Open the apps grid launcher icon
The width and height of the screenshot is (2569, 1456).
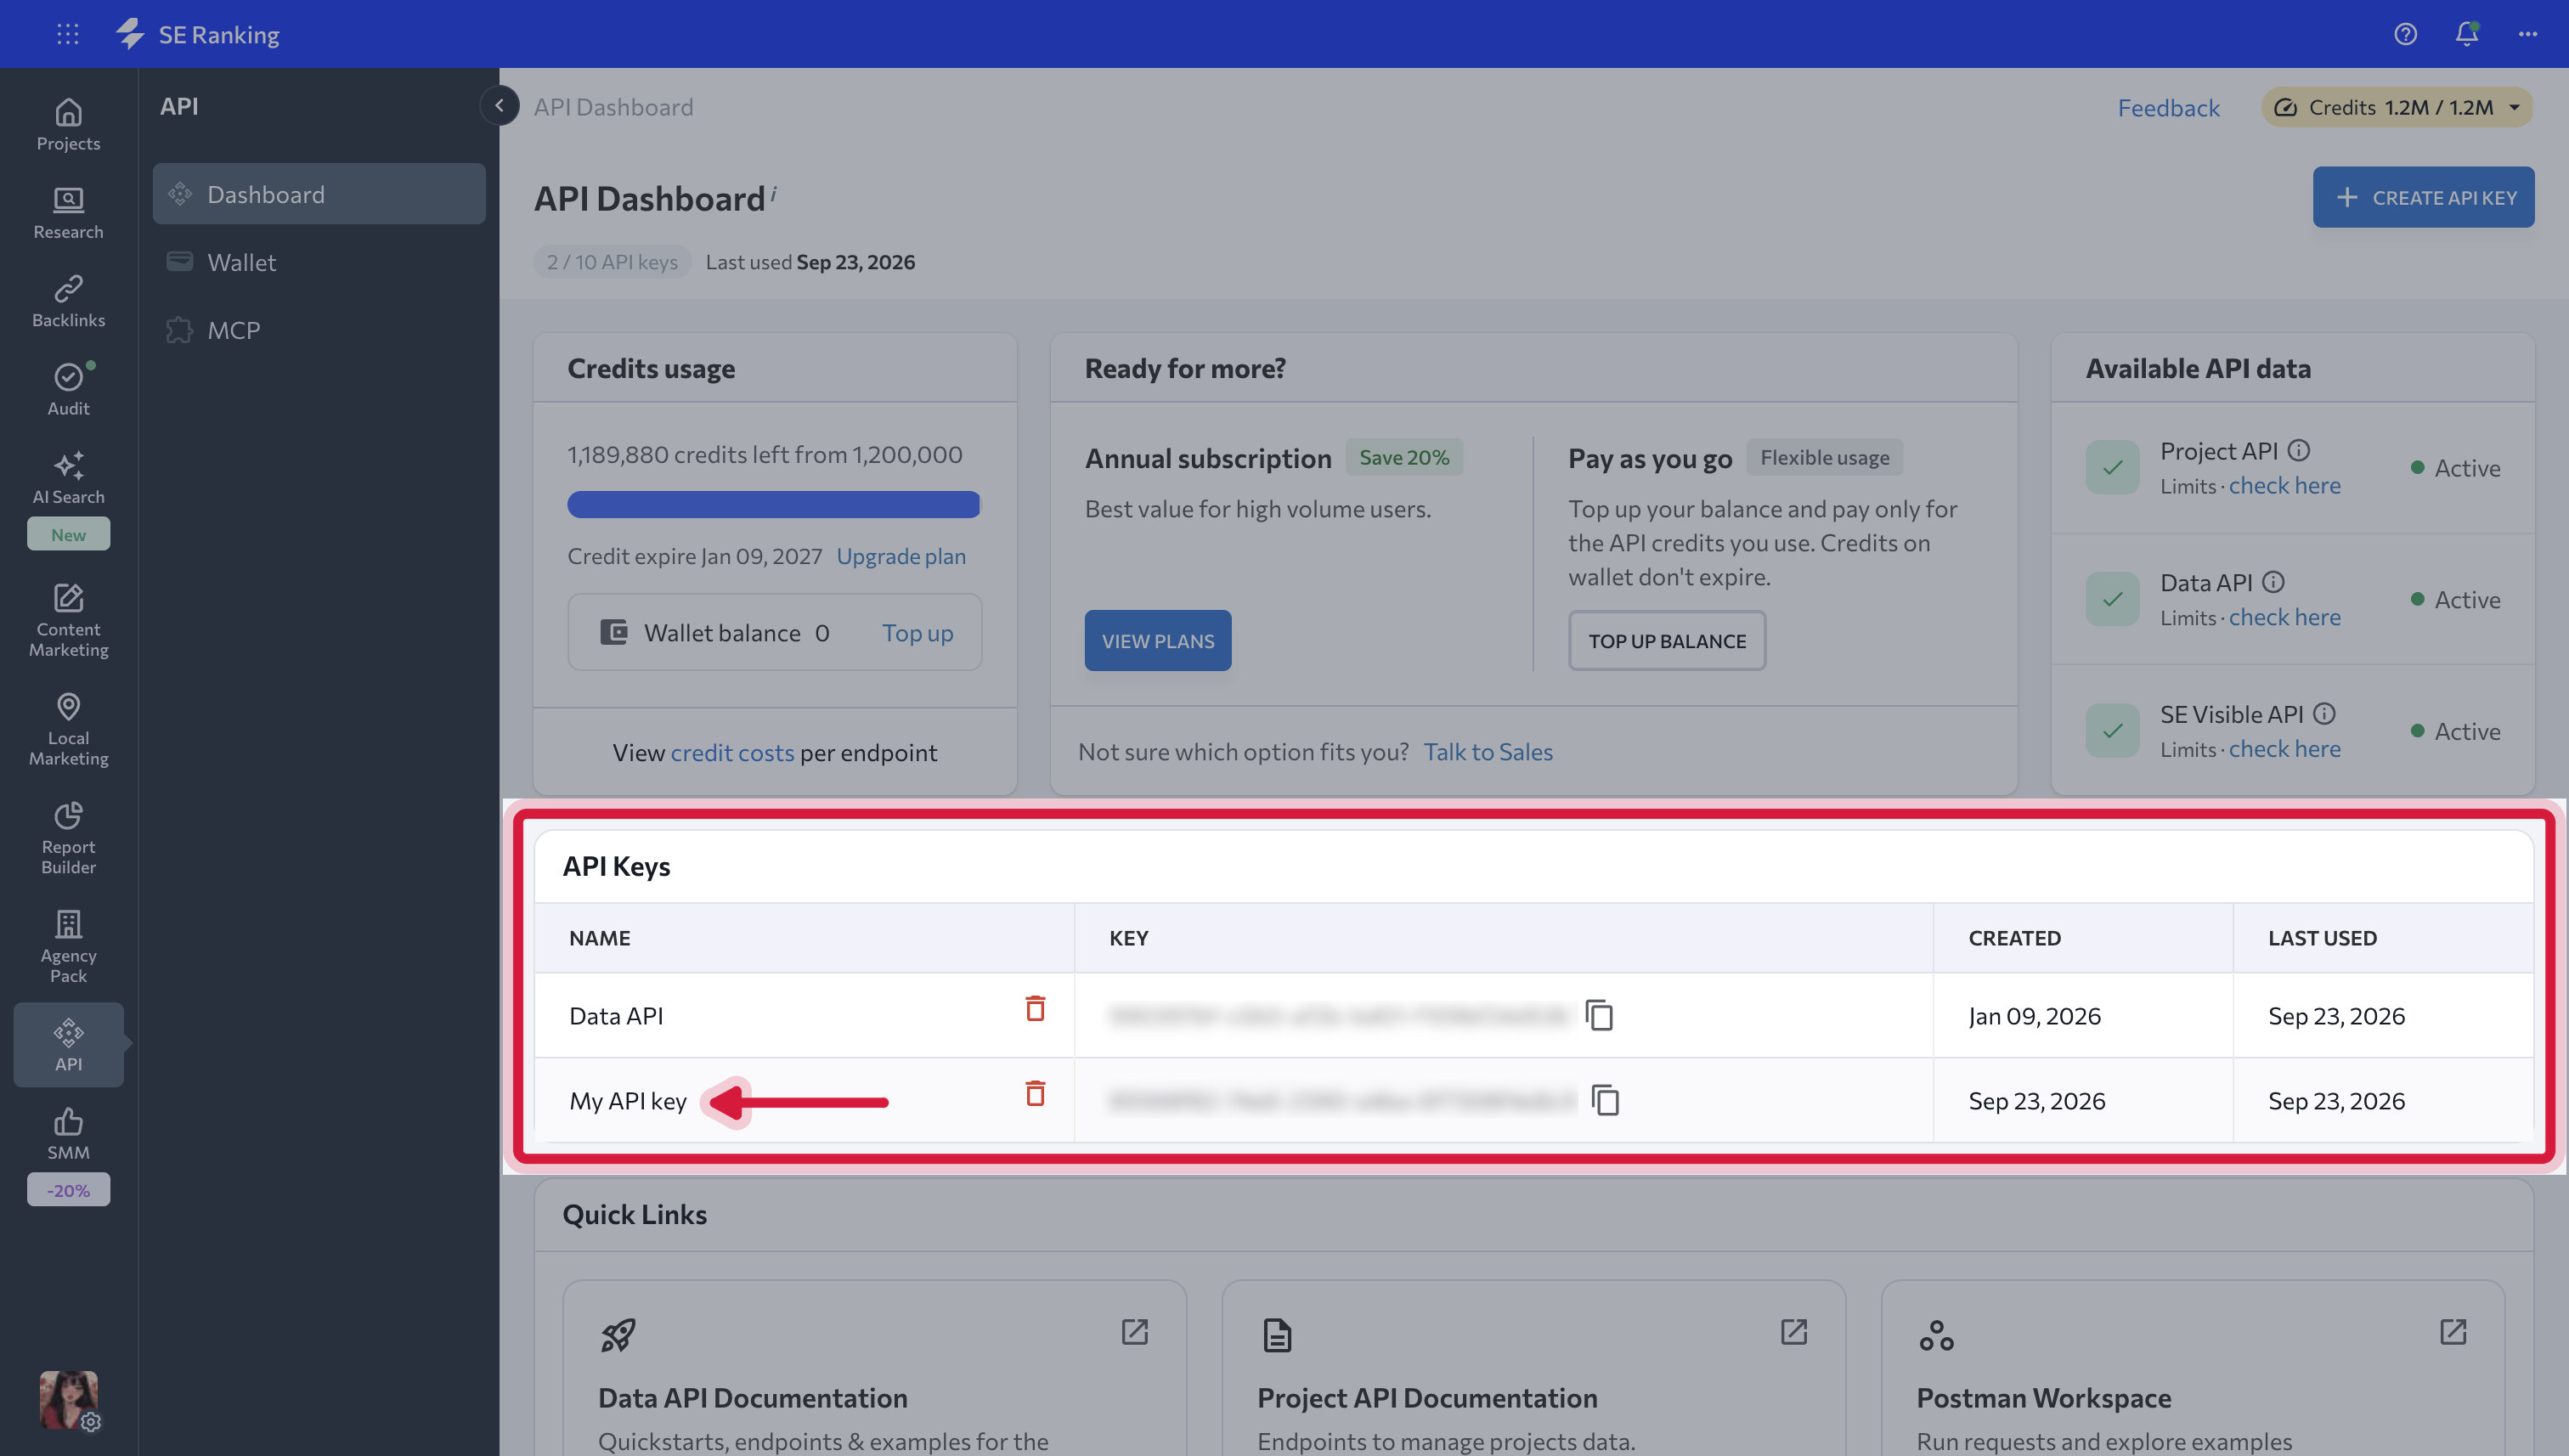coord(68,34)
